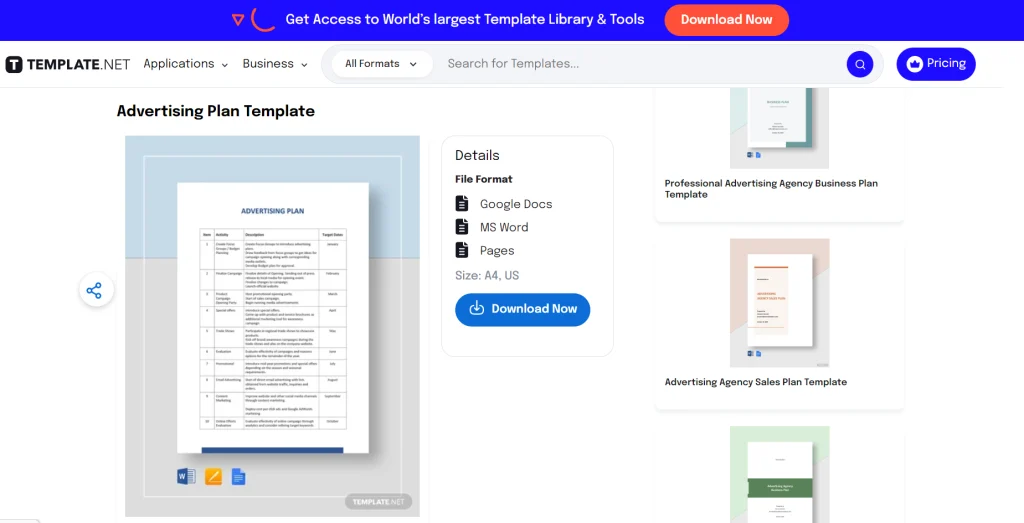Expand the Applications dropdown menu

pyautogui.click(x=185, y=64)
